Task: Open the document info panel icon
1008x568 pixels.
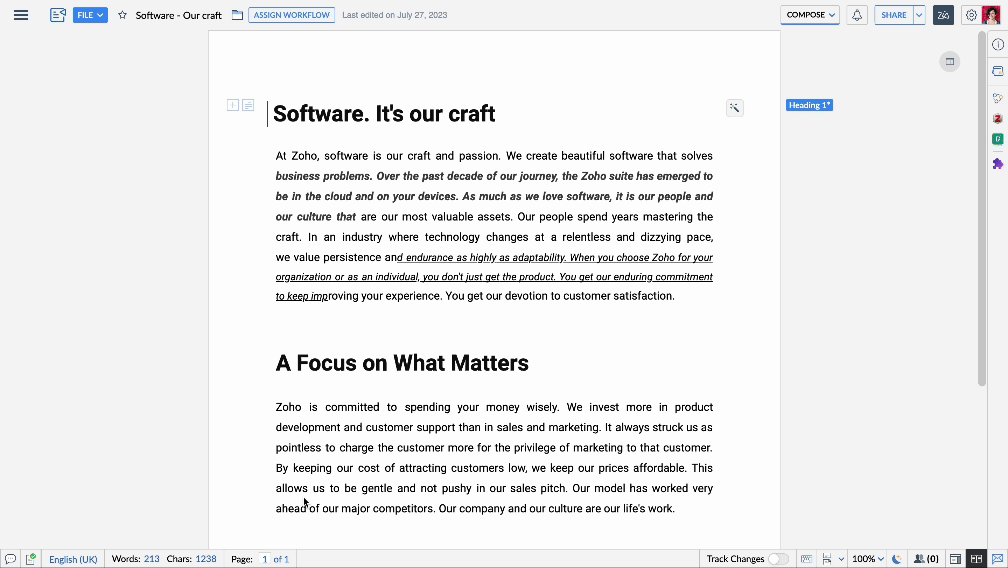Action: 998,44
